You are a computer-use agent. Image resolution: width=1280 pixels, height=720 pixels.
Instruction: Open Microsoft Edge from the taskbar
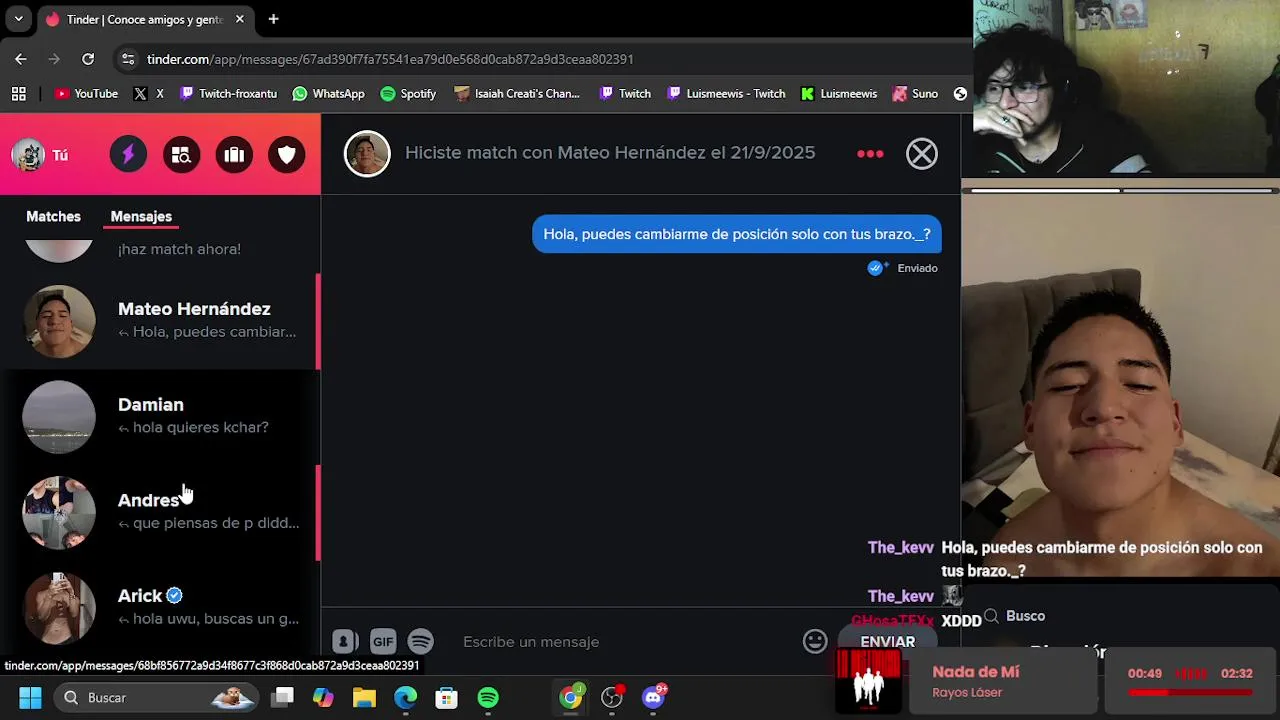coord(405,698)
